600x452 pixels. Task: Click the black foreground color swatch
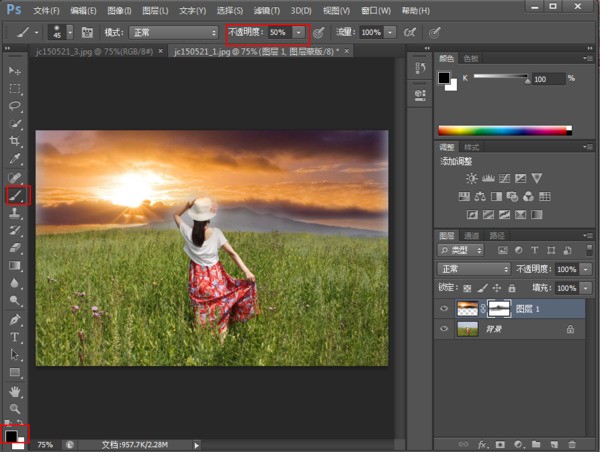click(11, 435)
